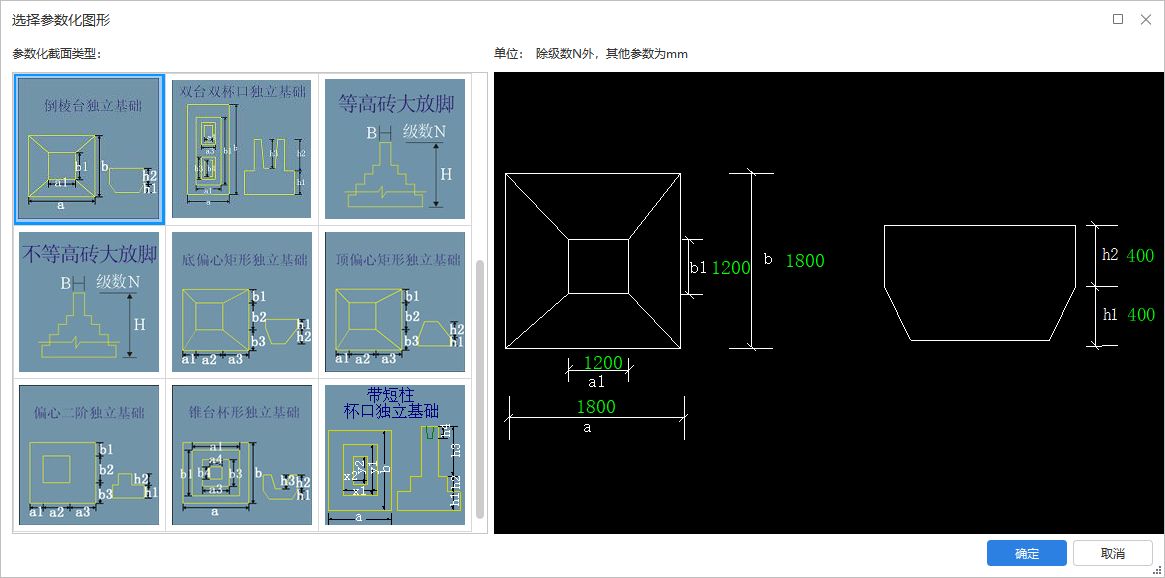This screenshot has height=578, width=1165.
Task: Close the 选择参数化图形 dialog
Action: pos(1146,19)
